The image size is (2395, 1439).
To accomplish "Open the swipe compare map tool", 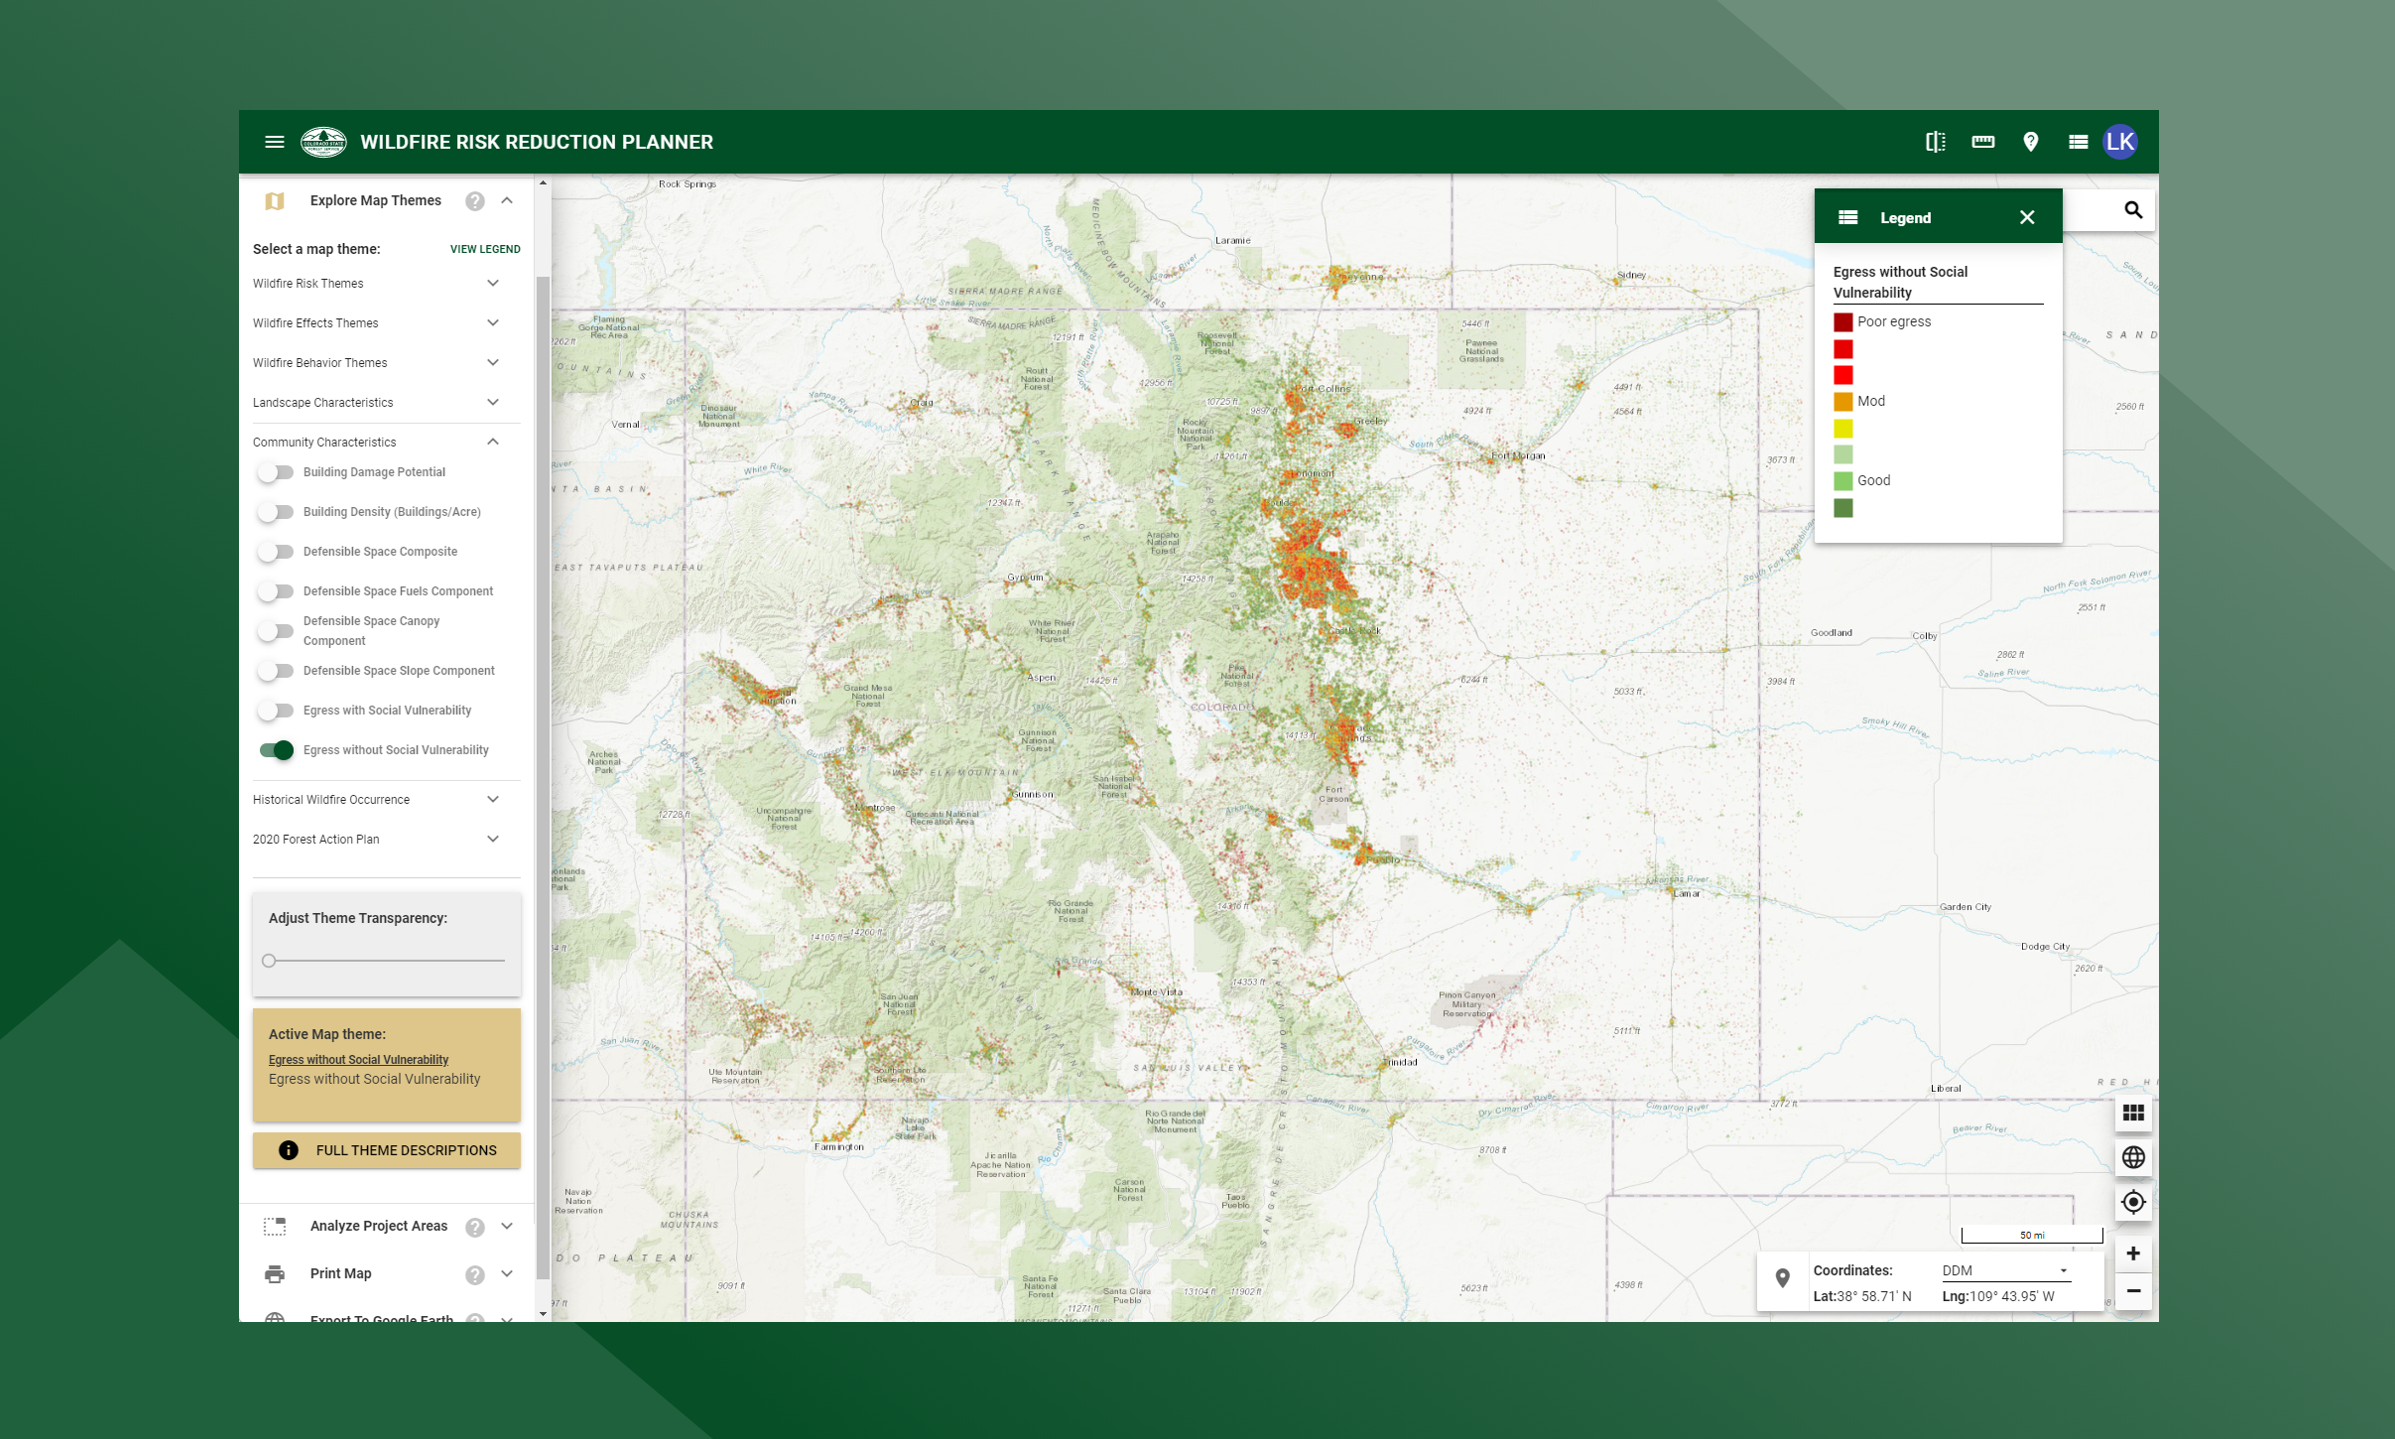I will tap(1935, 142).
